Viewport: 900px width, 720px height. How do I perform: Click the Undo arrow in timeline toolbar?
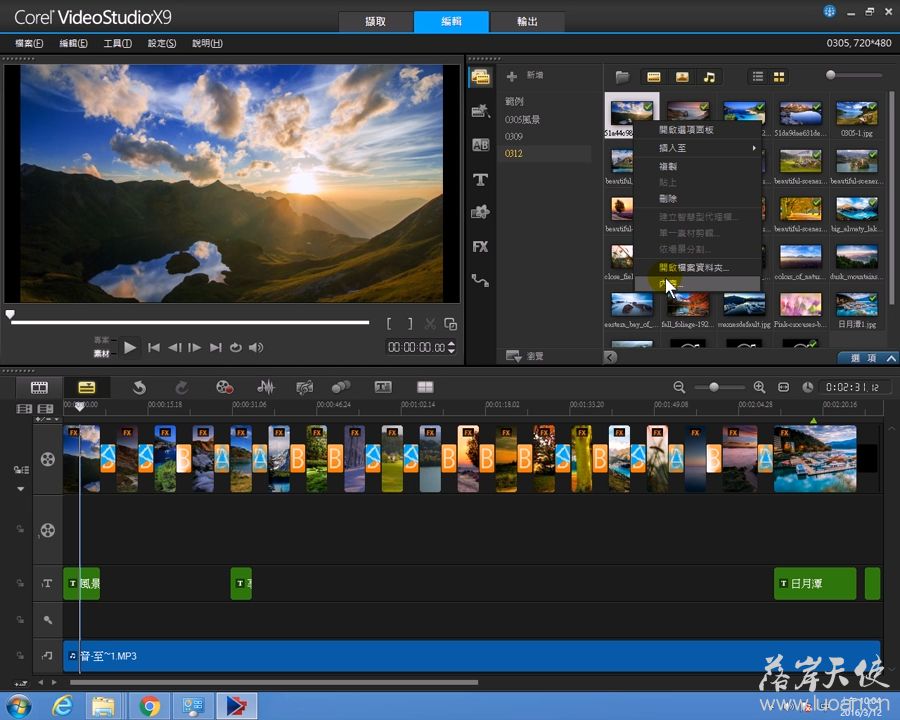click(x=139, y=388)
